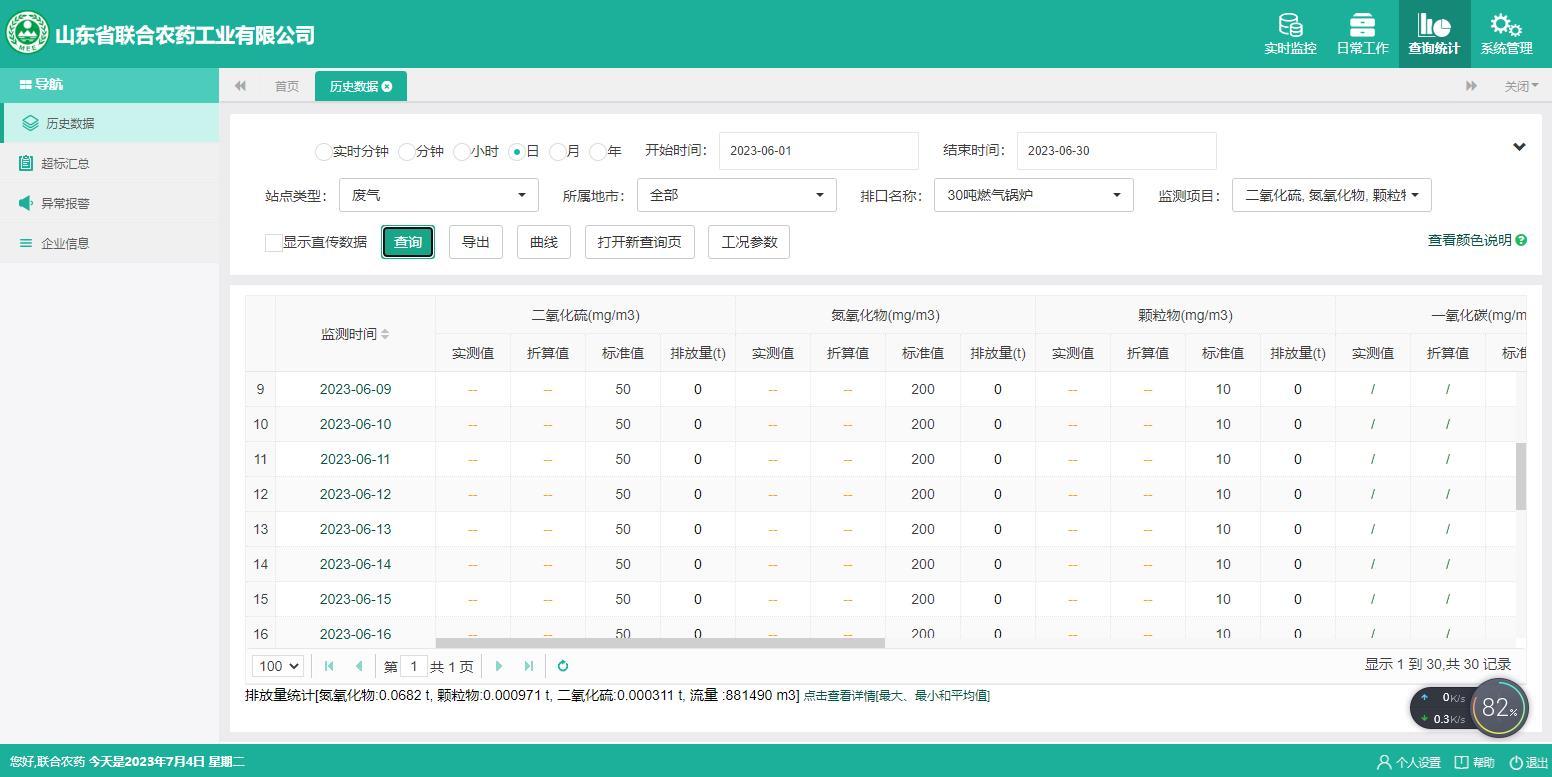Screen dimensions: 1552x777
Task: Check the 显示直传数据 checkbox
Action: 273,242
